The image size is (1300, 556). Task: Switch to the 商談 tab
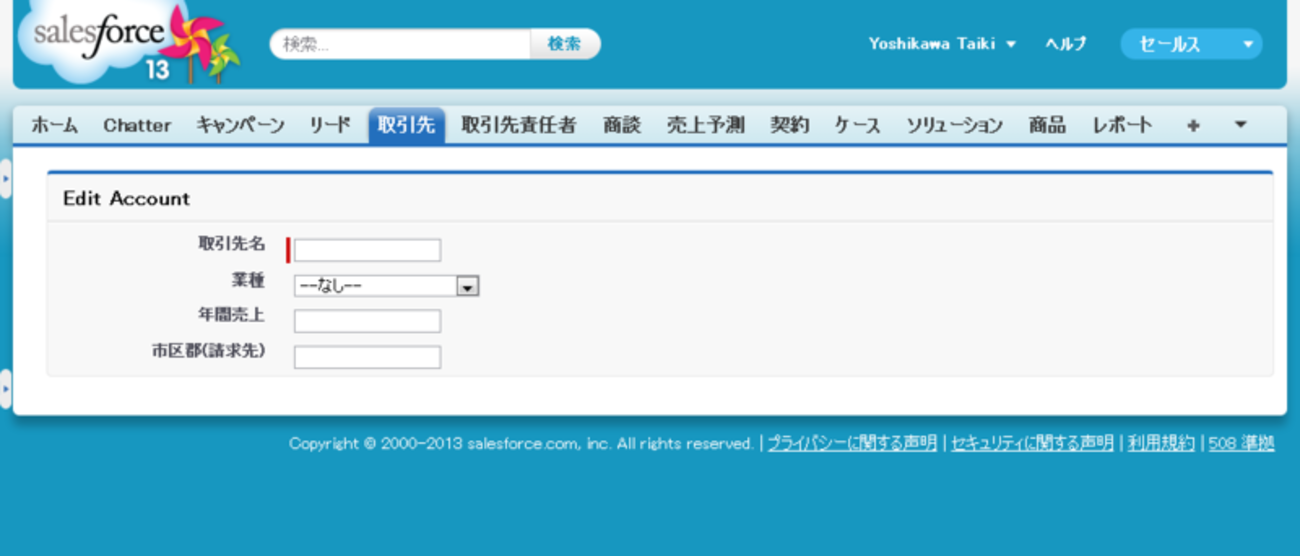[622, 126]
